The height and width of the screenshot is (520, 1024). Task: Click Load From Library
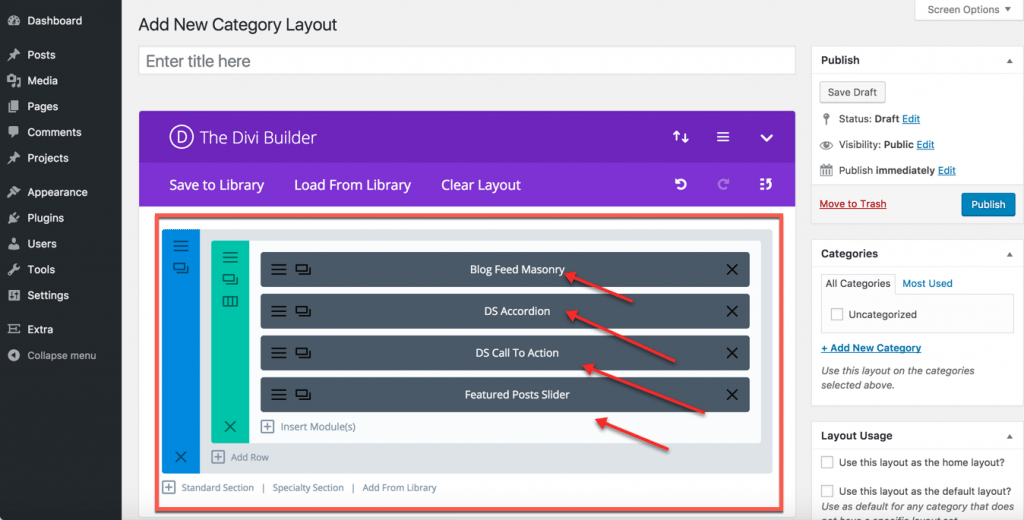coord(353,185)
